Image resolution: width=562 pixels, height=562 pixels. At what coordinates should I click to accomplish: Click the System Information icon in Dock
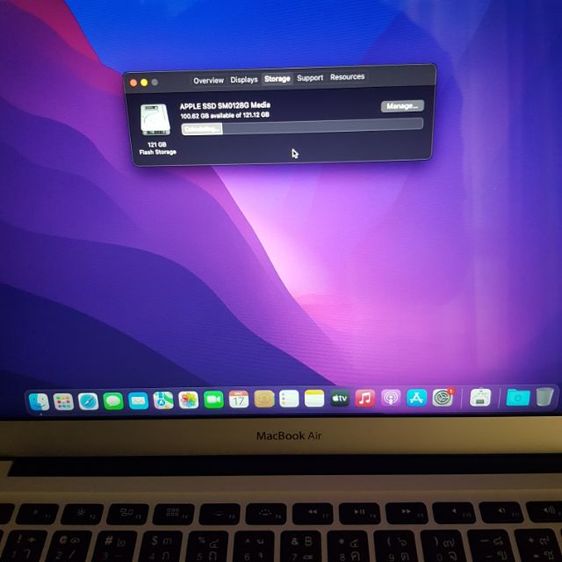(480, 397)
